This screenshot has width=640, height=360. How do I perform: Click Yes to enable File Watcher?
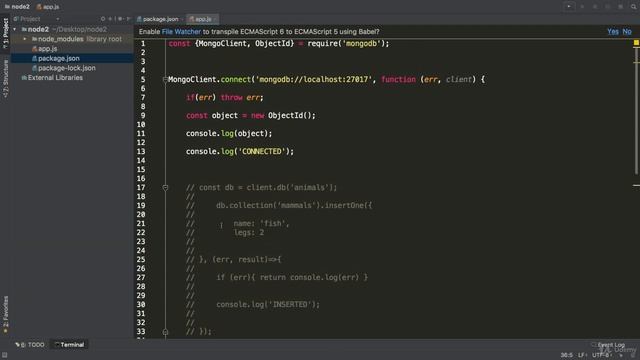tap(613, 31)
